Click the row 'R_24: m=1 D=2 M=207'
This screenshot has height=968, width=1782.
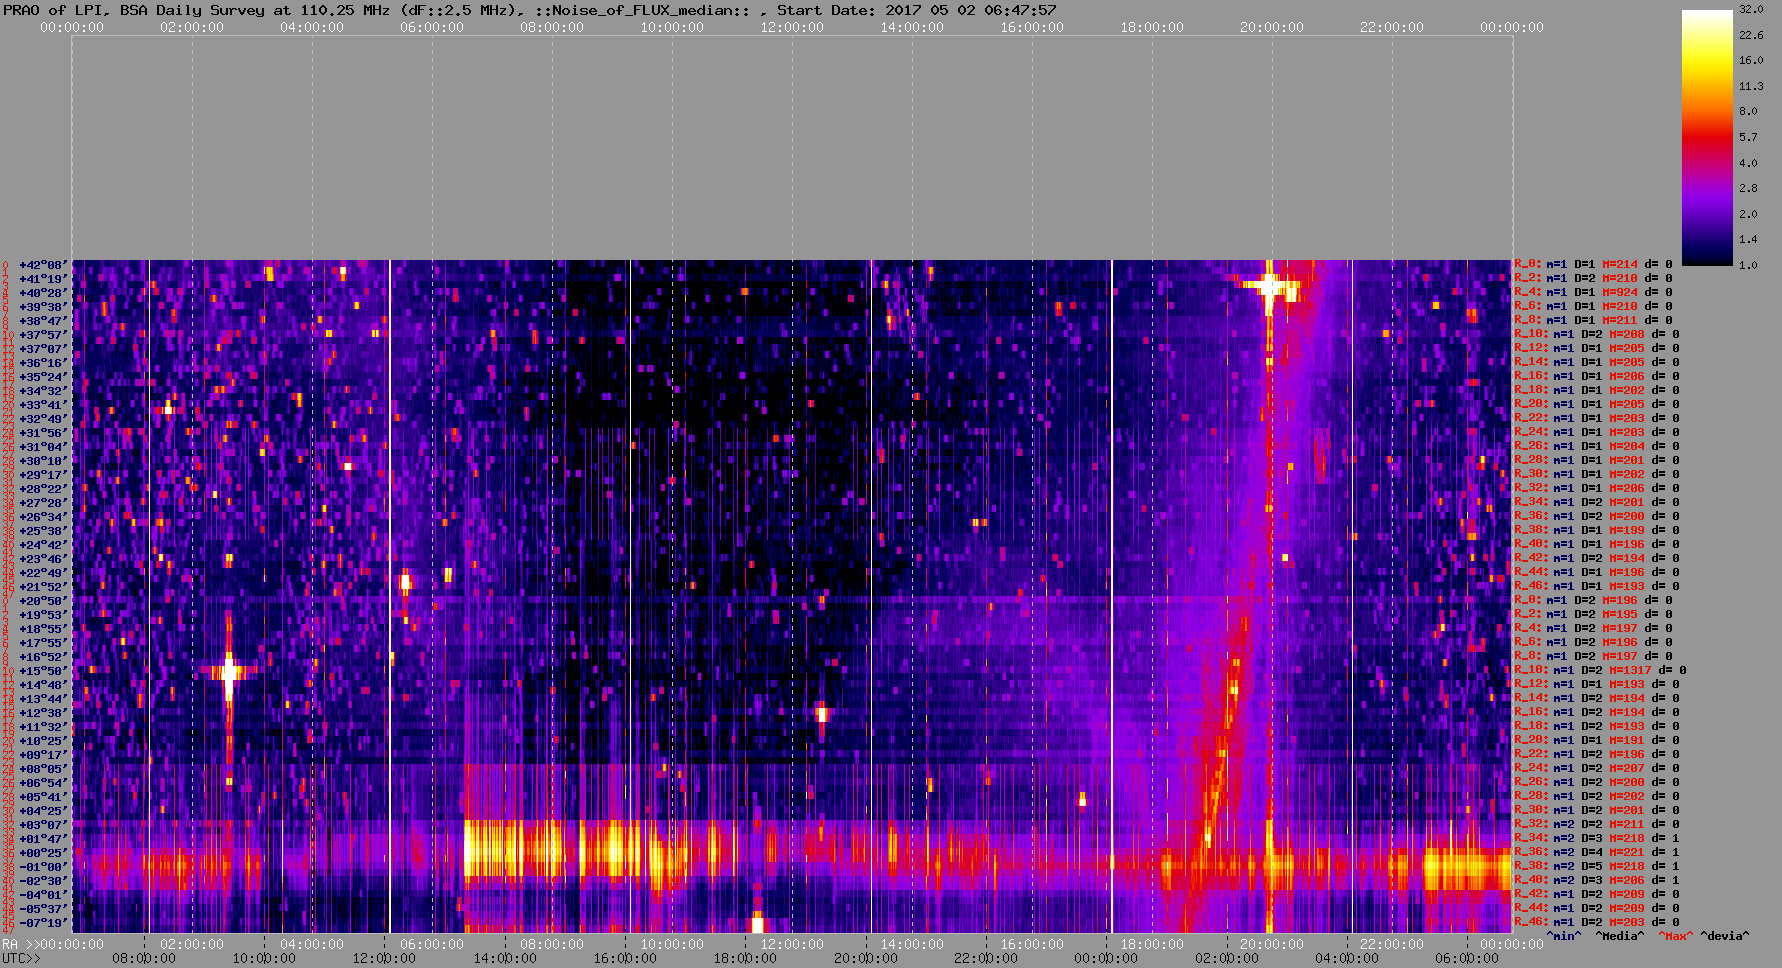pos(1597,769)
